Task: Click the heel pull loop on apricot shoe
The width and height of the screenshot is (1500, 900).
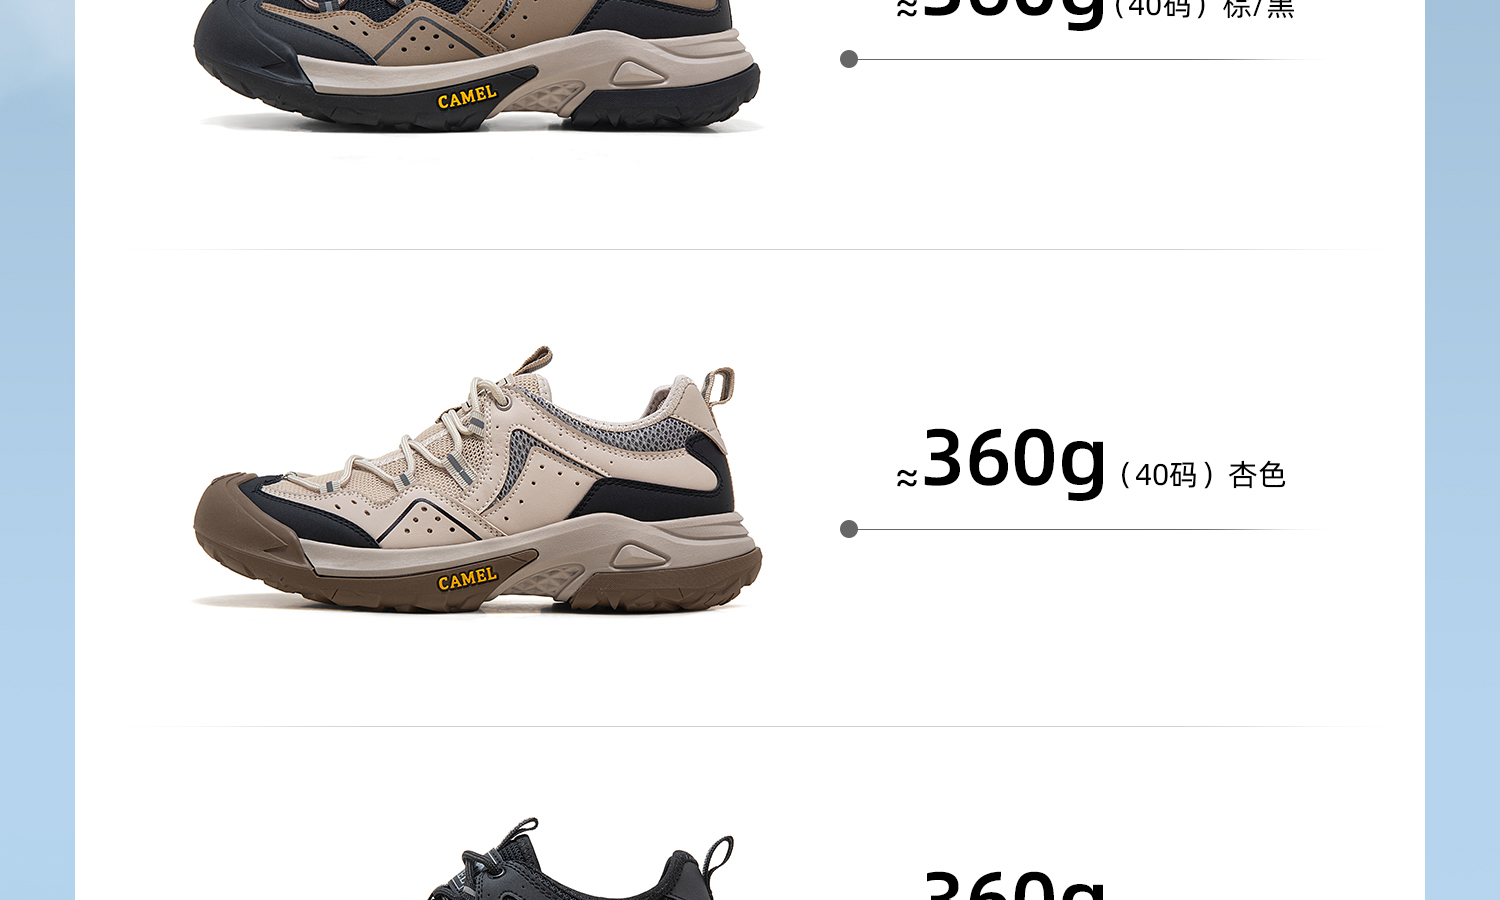Action: (718, 386)
